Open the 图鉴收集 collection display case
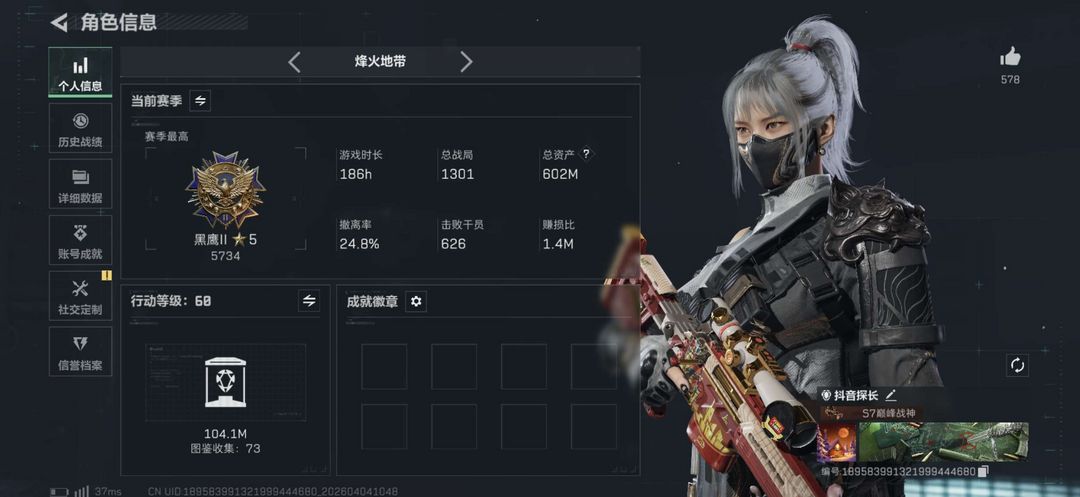 [x=225, y=382]
